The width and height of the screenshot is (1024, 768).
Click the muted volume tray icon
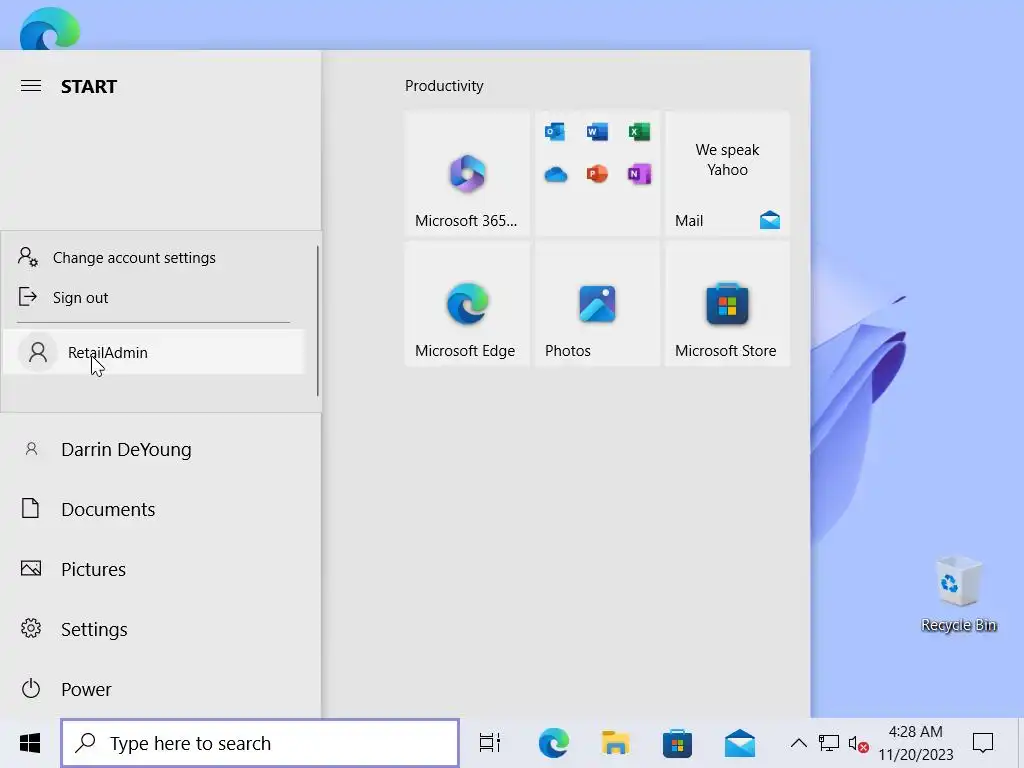(858, 743)
